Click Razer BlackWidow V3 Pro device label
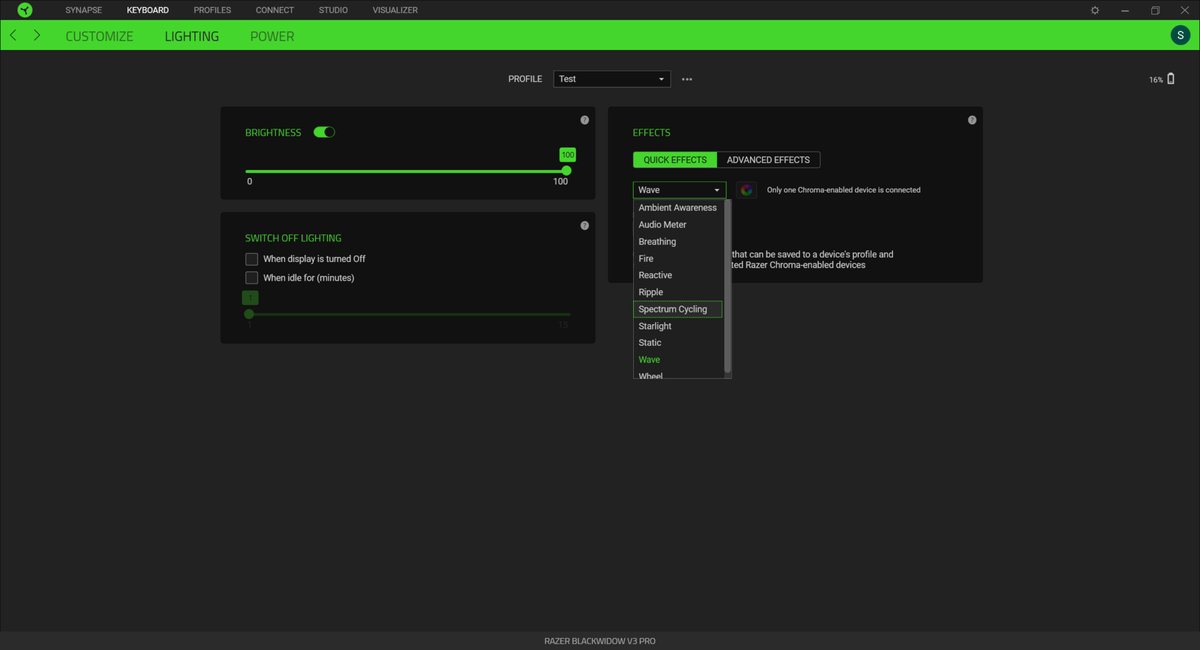1200x650 pixels. pos(600,641)
